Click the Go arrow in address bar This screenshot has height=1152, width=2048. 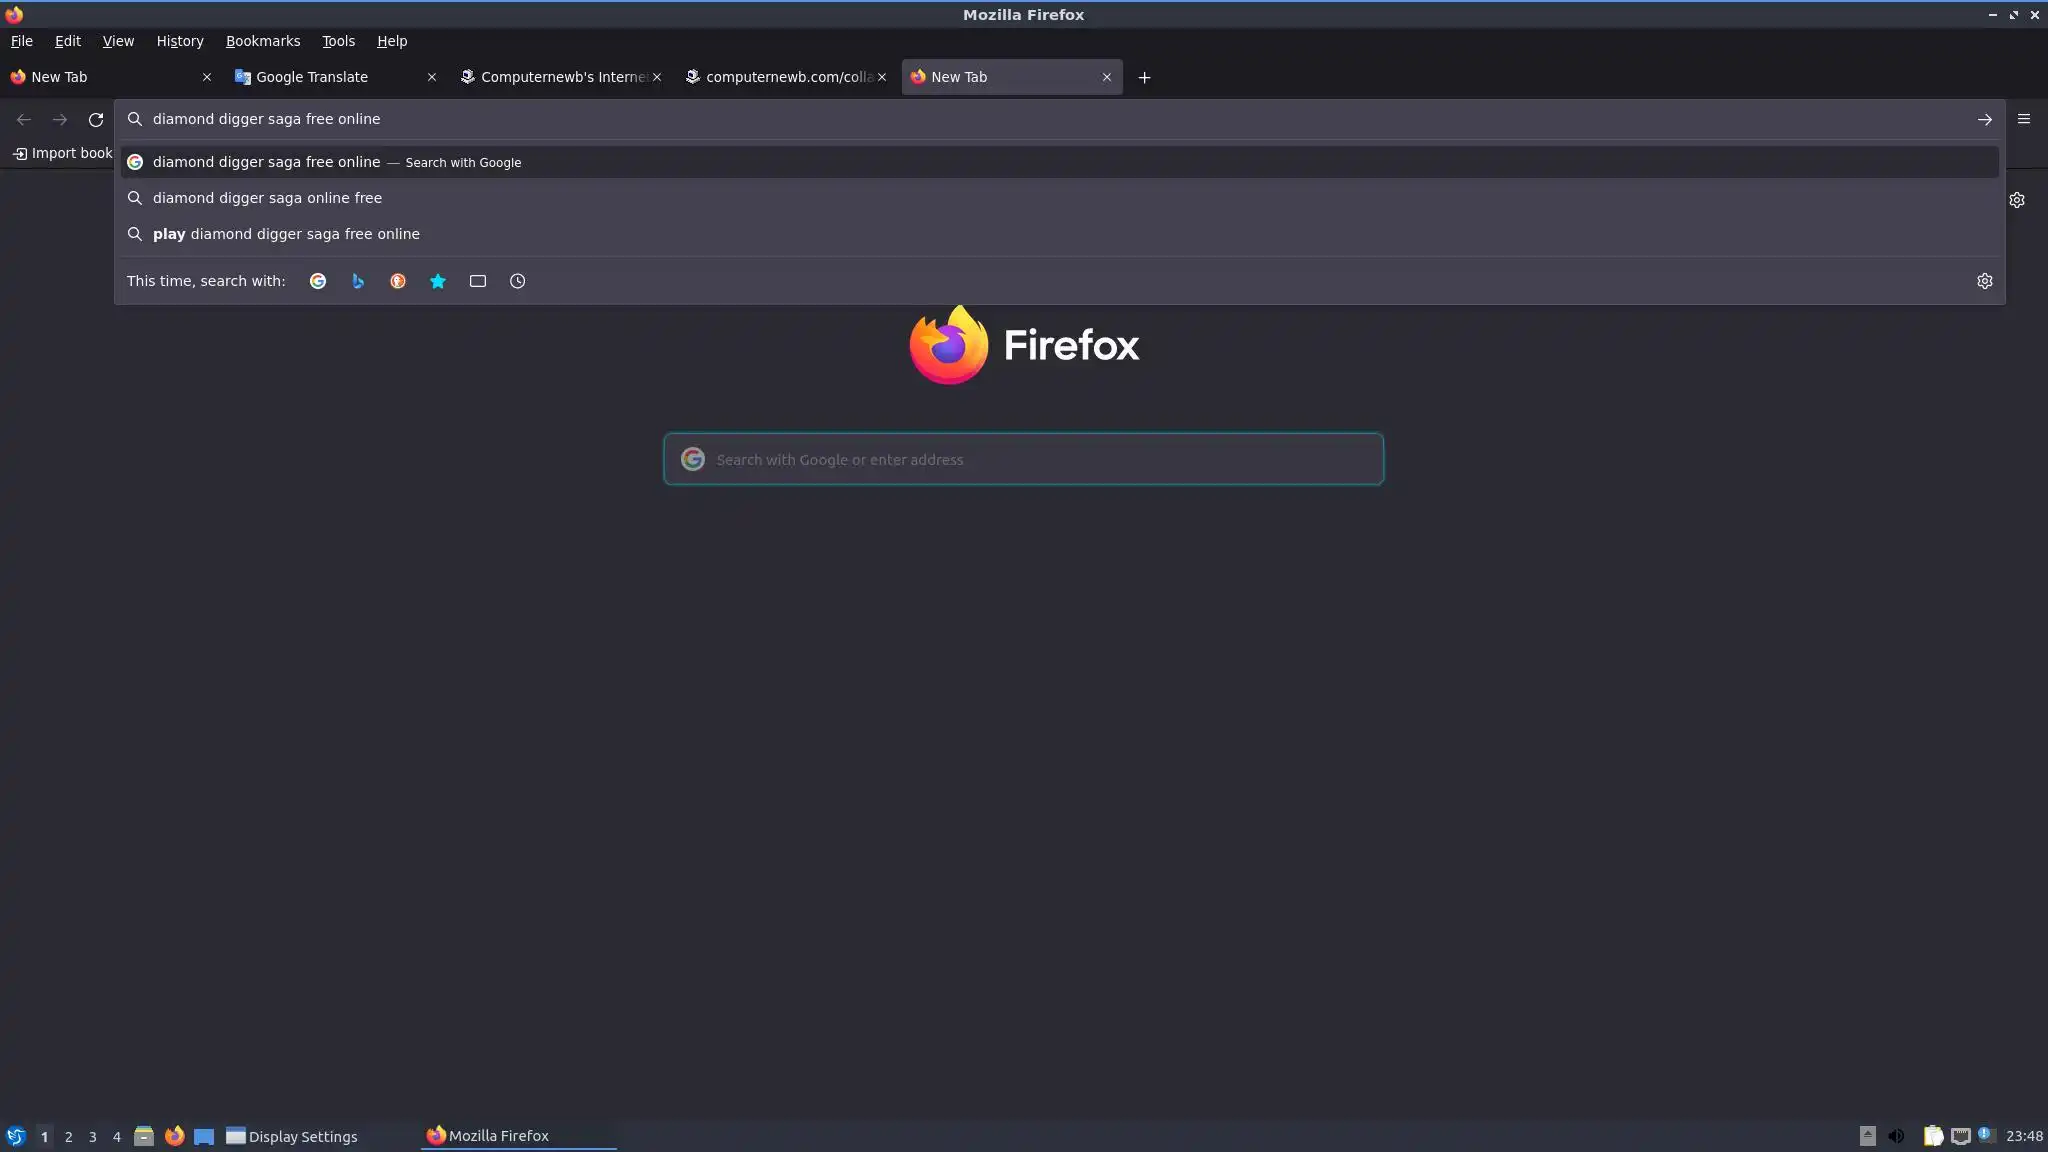(x=1984, y=119)
